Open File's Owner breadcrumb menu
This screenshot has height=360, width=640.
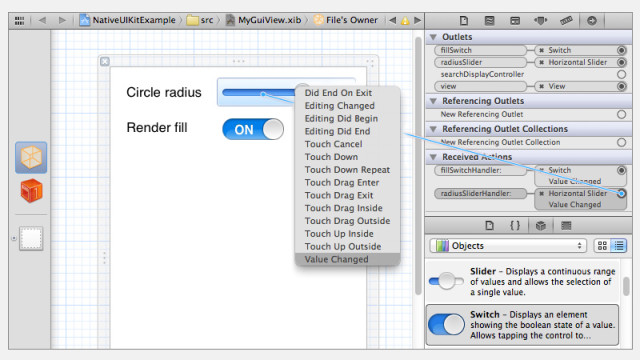(x=346, y=20)
